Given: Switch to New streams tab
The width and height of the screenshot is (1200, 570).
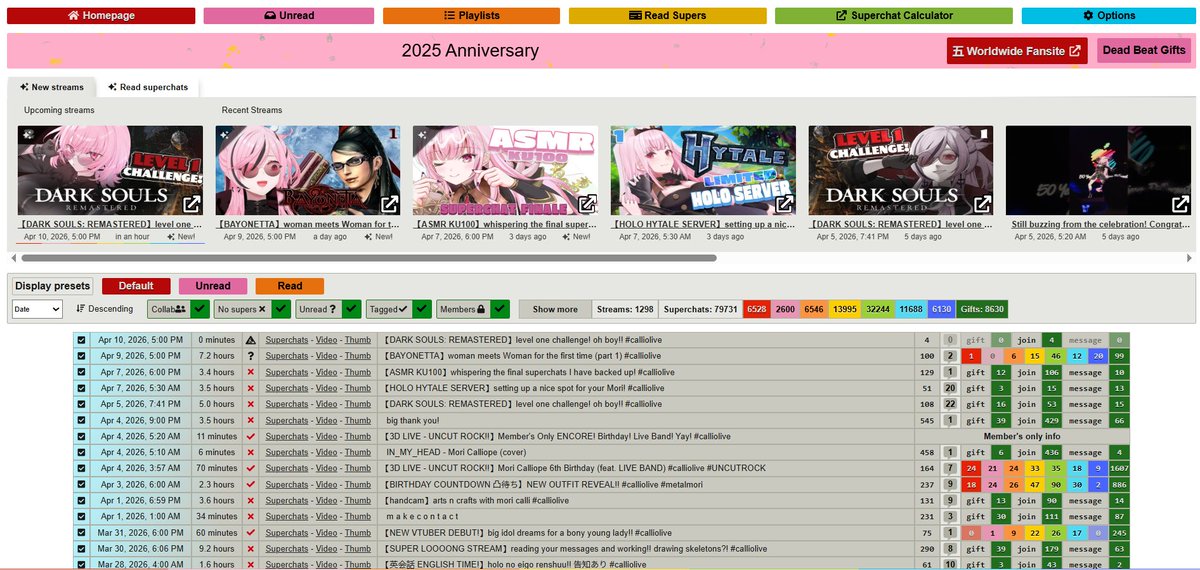Looking at the screenshot, I should coord(52,87).
